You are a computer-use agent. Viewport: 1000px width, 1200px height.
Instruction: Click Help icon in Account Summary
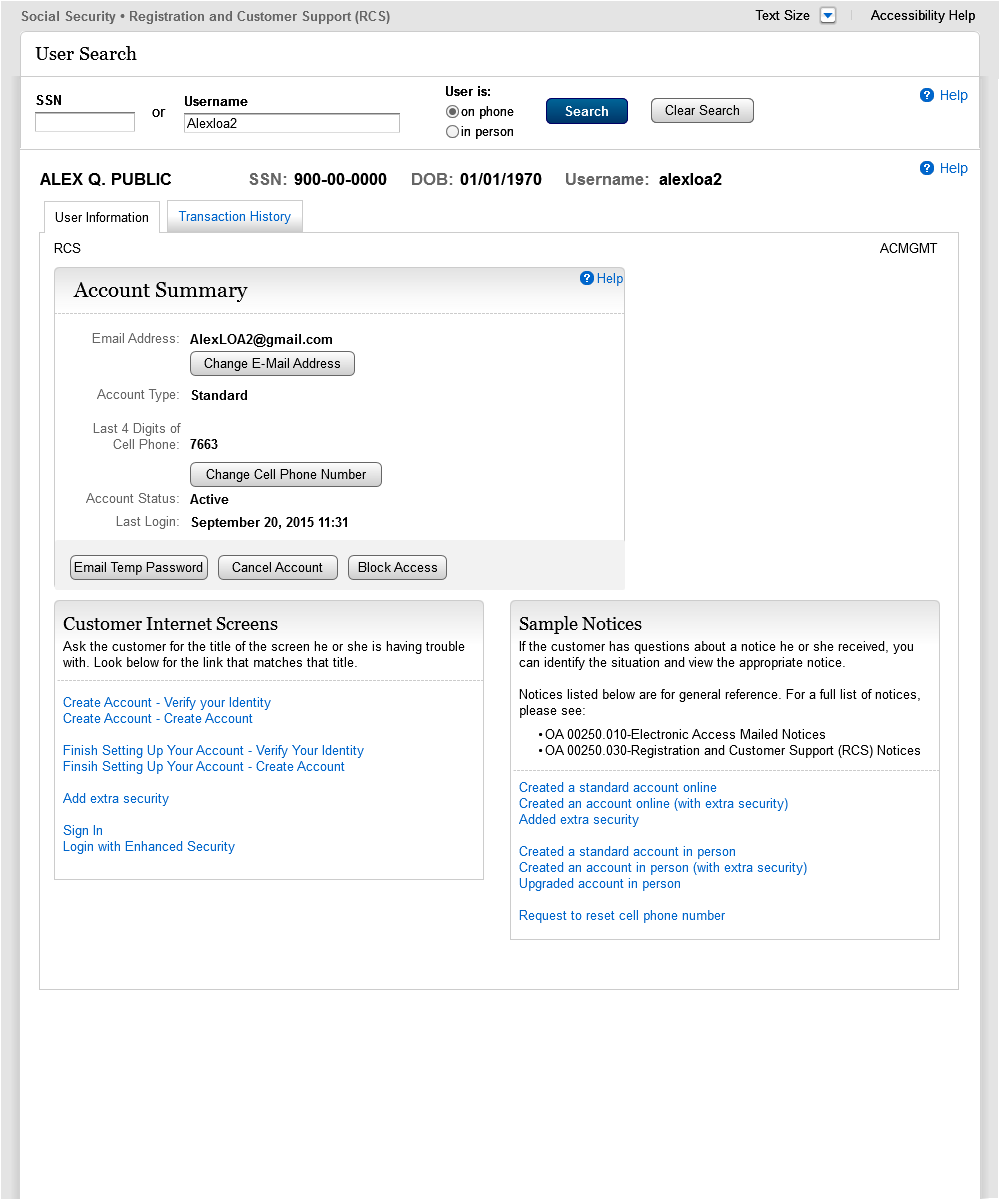587,278
